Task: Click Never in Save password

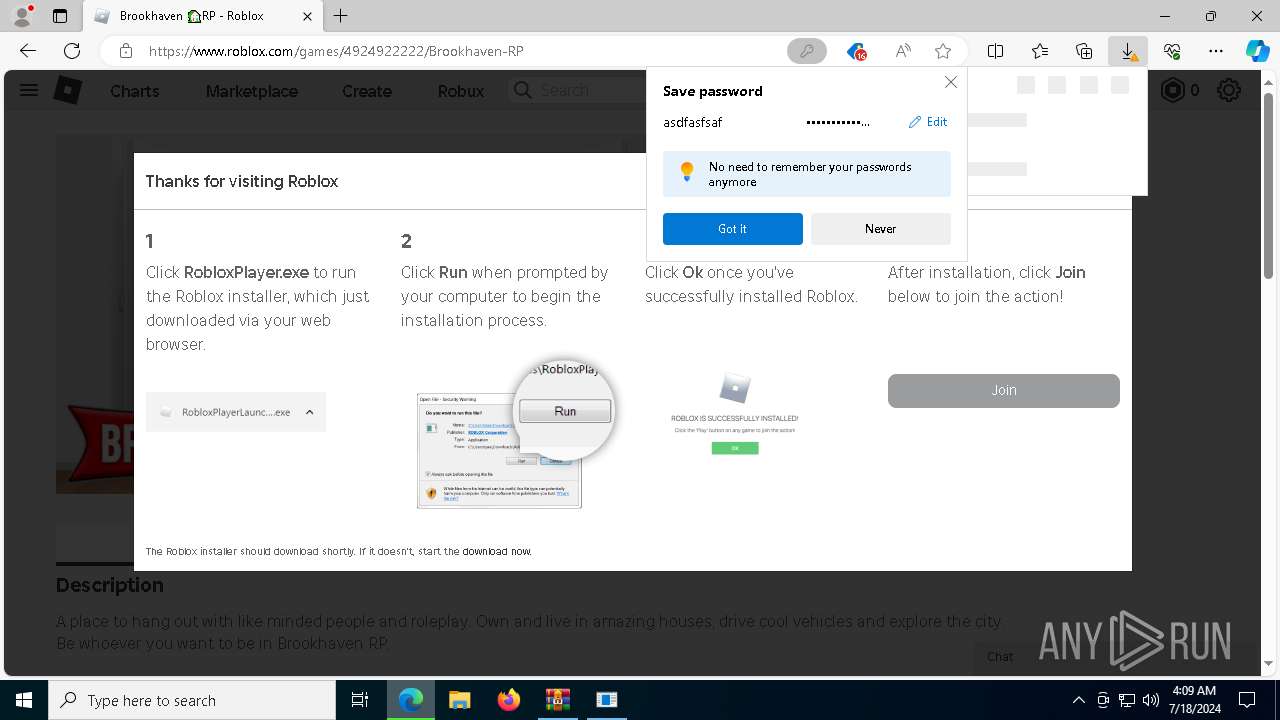Action: point(881,229)
